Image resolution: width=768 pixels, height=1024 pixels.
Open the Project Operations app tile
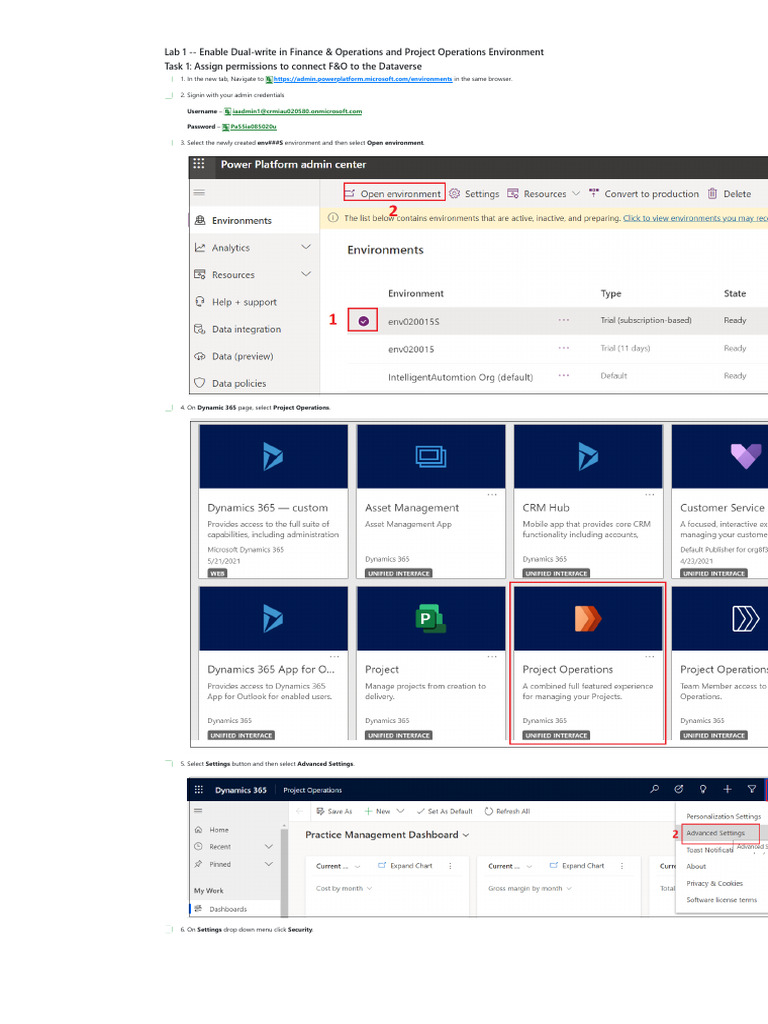588,663
